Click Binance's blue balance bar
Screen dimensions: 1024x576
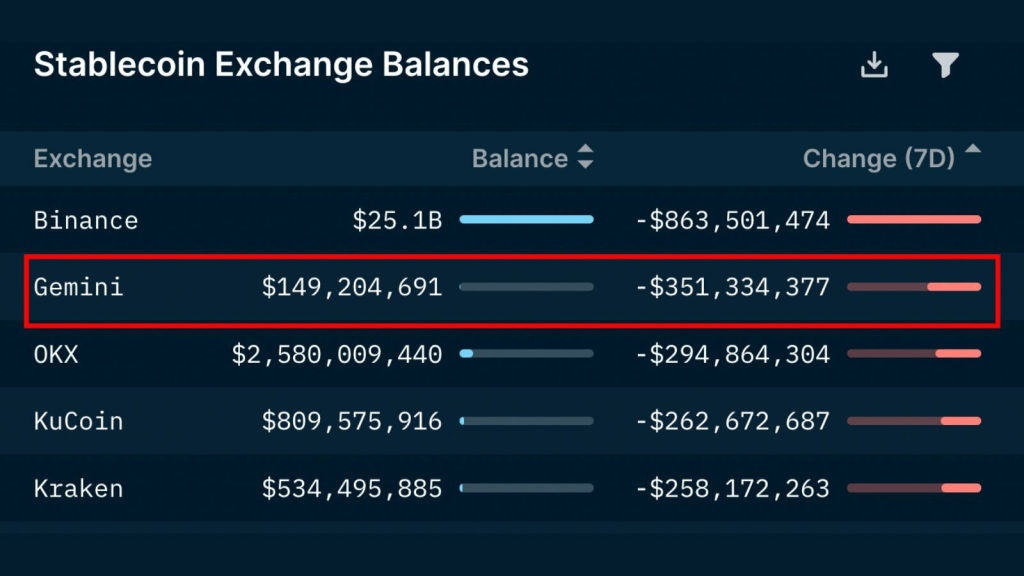[x=526, y=219]
